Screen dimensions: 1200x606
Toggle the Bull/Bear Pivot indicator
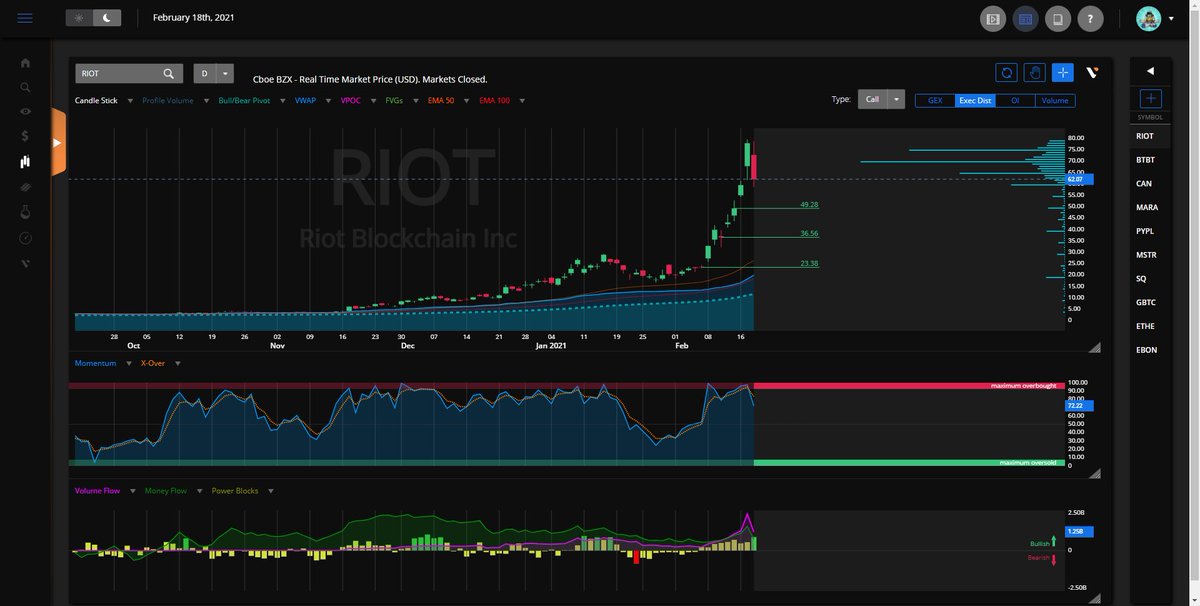tap(244, 101)
